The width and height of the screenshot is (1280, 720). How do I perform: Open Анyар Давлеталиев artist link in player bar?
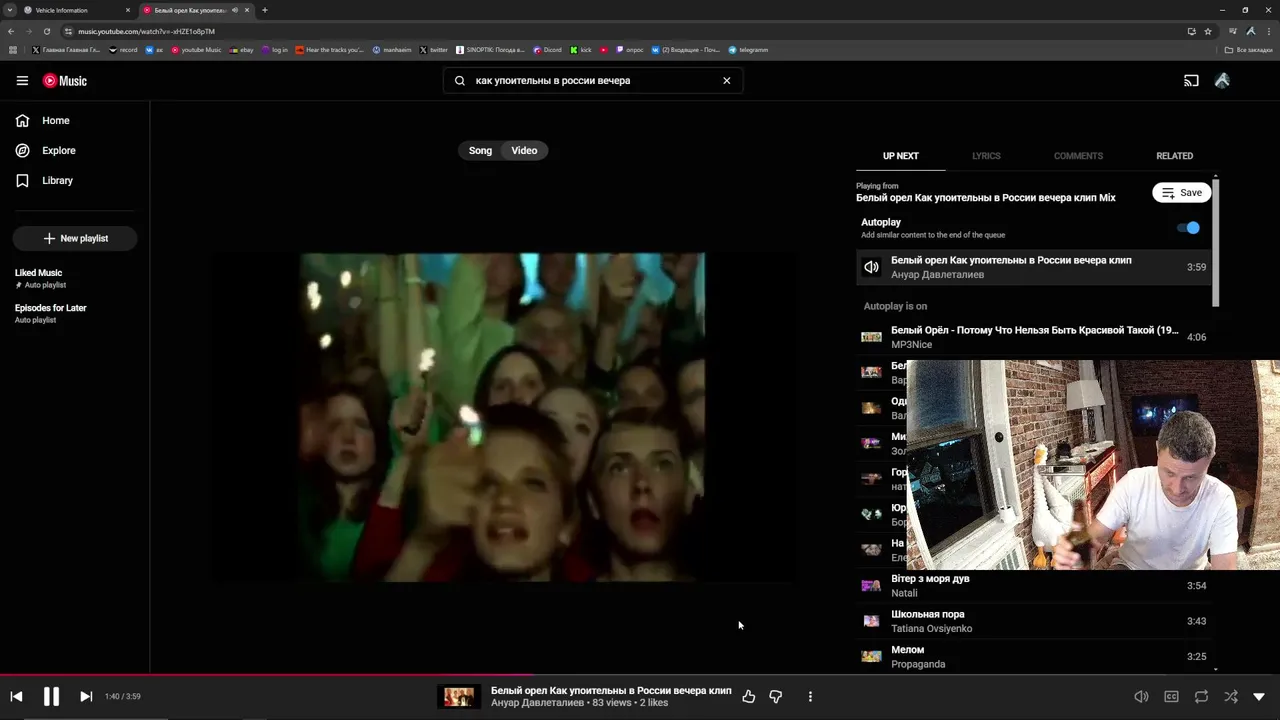(x=538, y=703)
